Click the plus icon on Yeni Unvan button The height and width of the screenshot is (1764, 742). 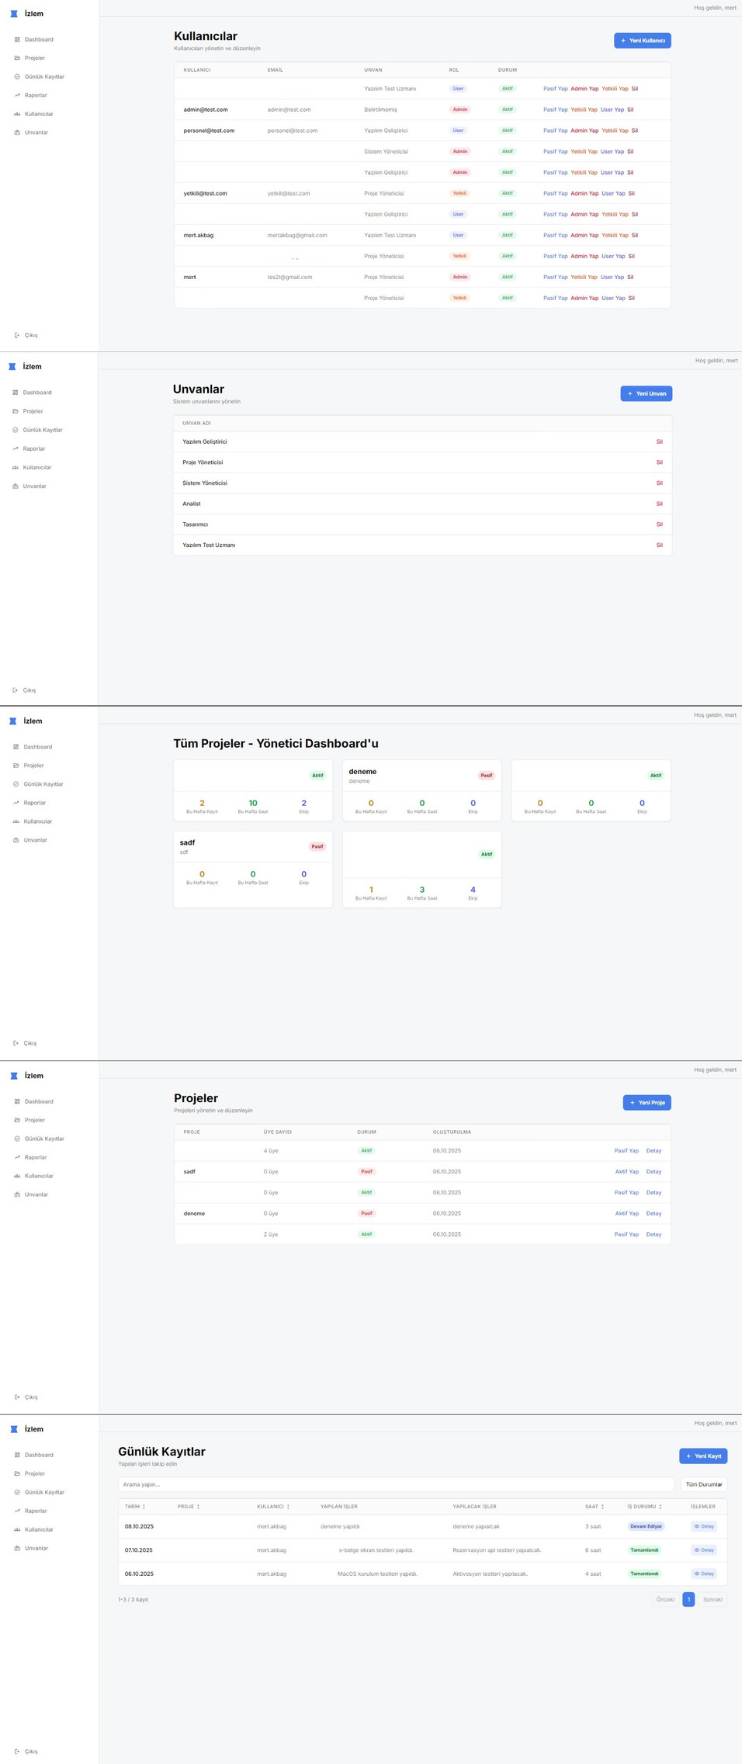630,394
